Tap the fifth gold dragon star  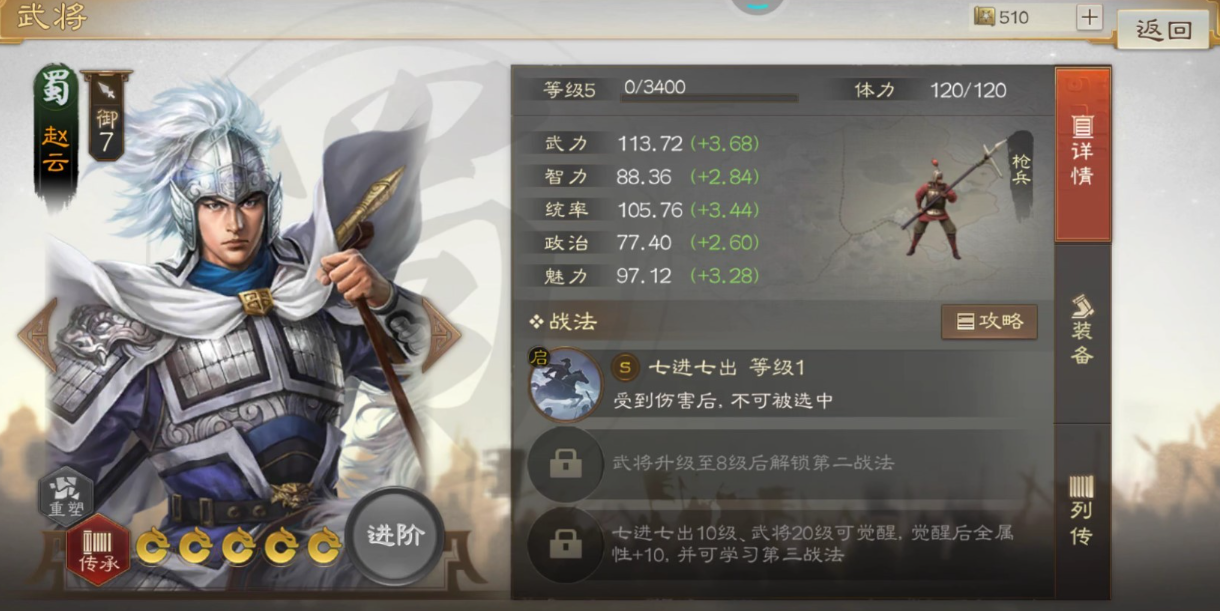[x=324, y=546]
